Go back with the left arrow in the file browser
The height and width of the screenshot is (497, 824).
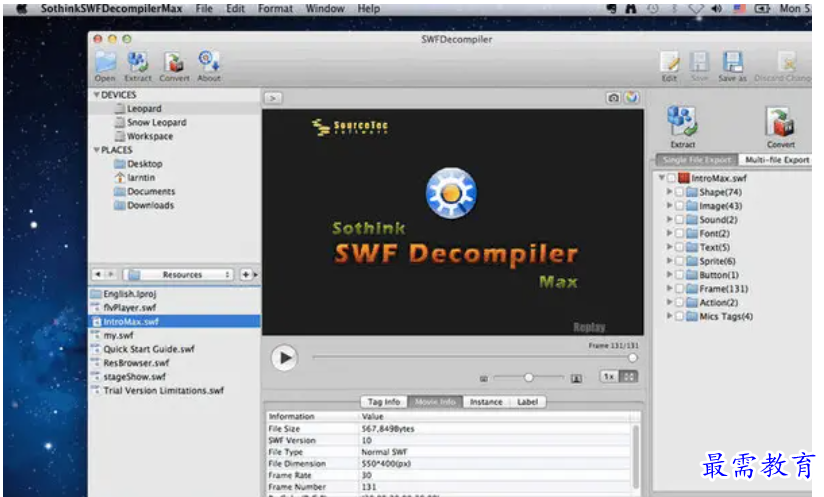[x=98, y=274]
